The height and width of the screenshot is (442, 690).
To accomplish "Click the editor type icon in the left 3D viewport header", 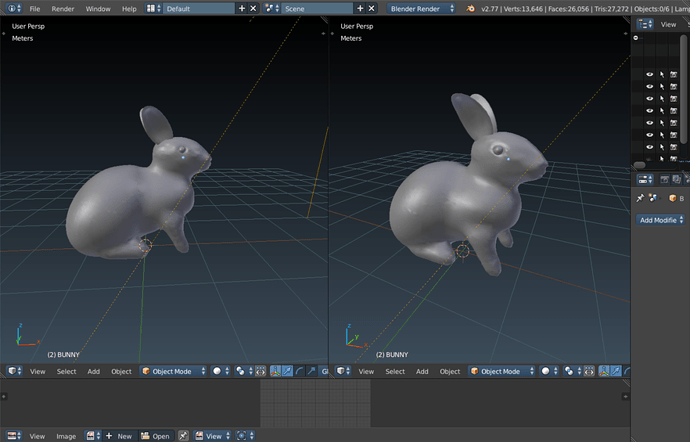I will [x=13, y=371].
